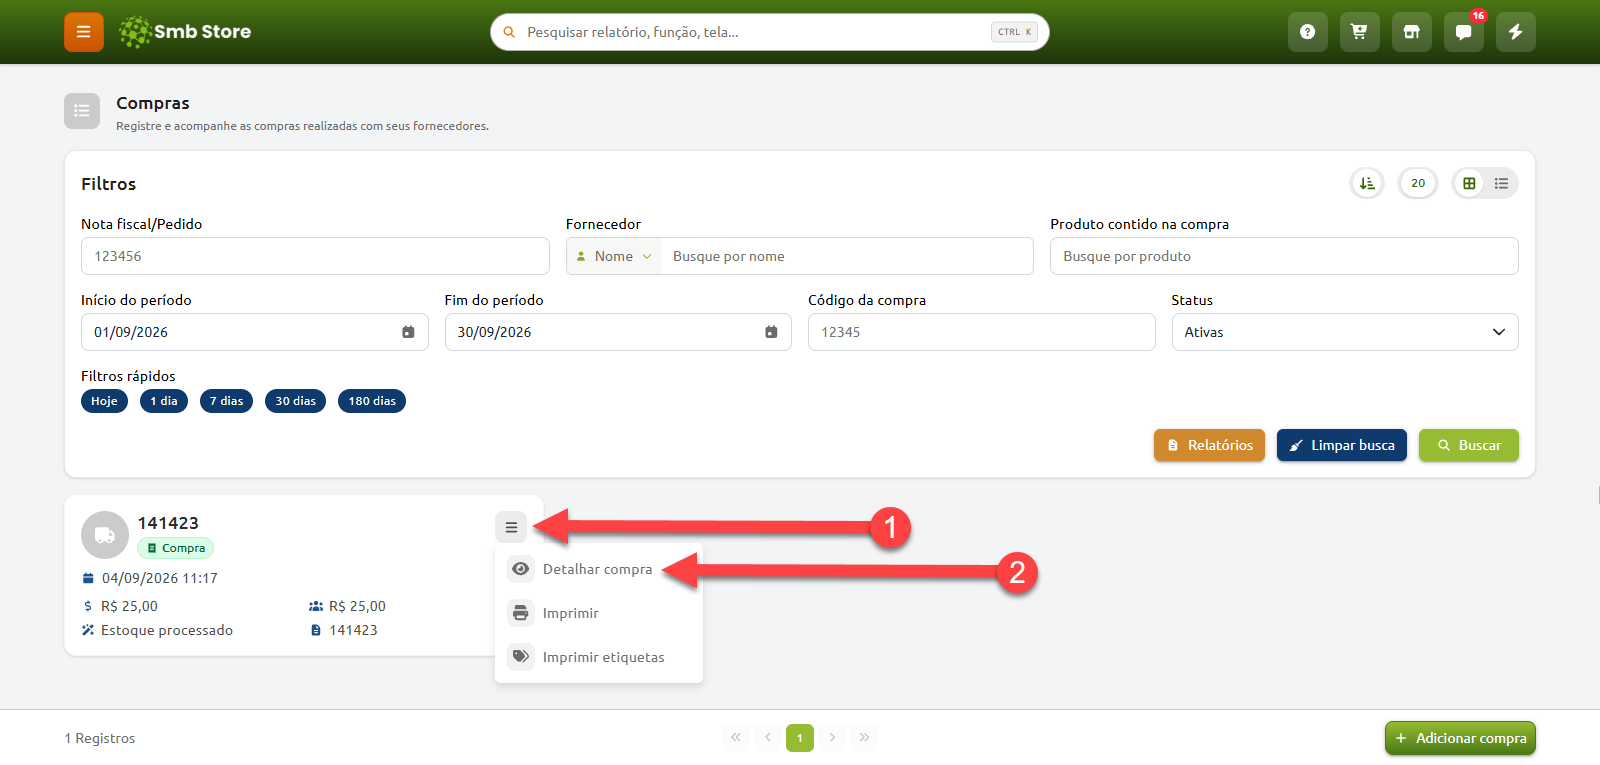The width and height of the screenshot is (1600, 765).
Task: Open the Status Ativas dropdown
Action: pos(1345,332)
